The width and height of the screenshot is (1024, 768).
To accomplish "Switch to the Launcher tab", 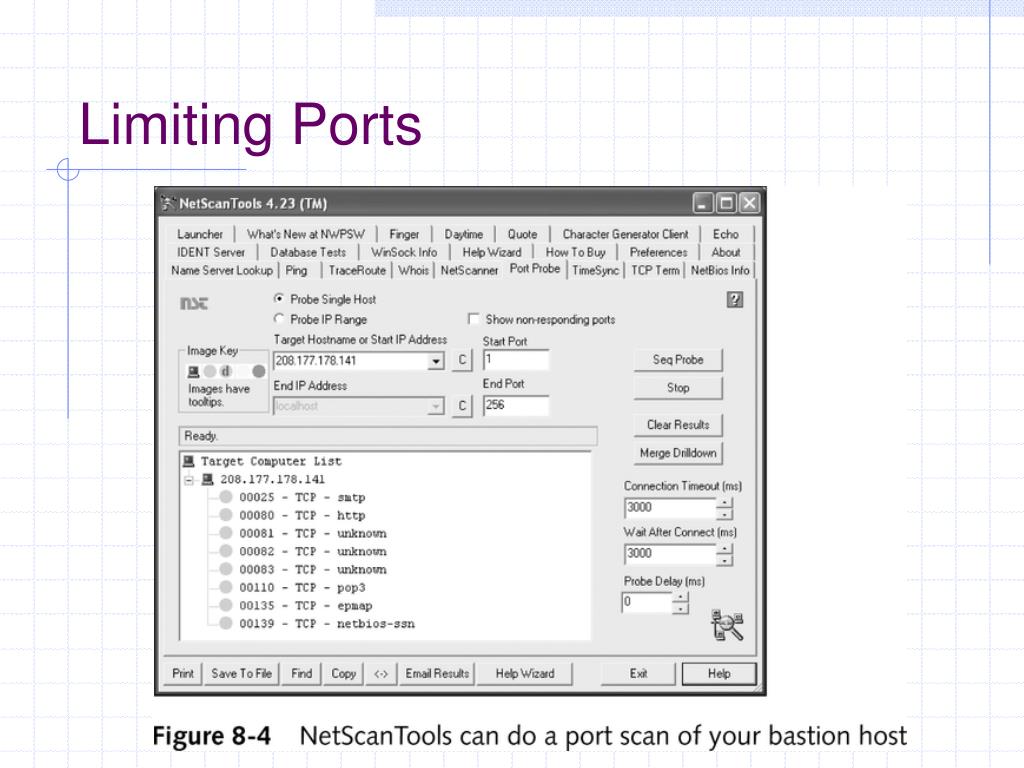I will pos(200,234).
